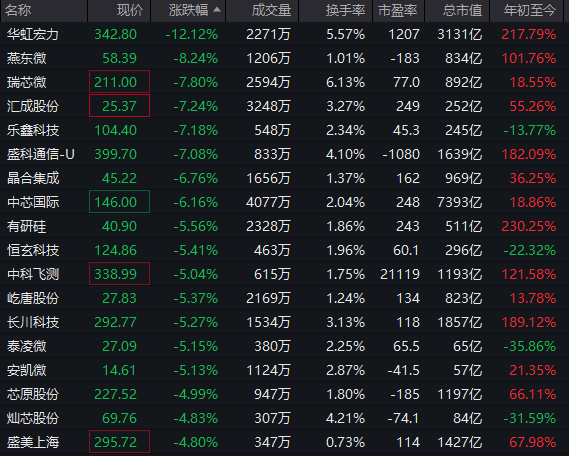
Task: Click the 换手率 column header
Action: point(345,11)
